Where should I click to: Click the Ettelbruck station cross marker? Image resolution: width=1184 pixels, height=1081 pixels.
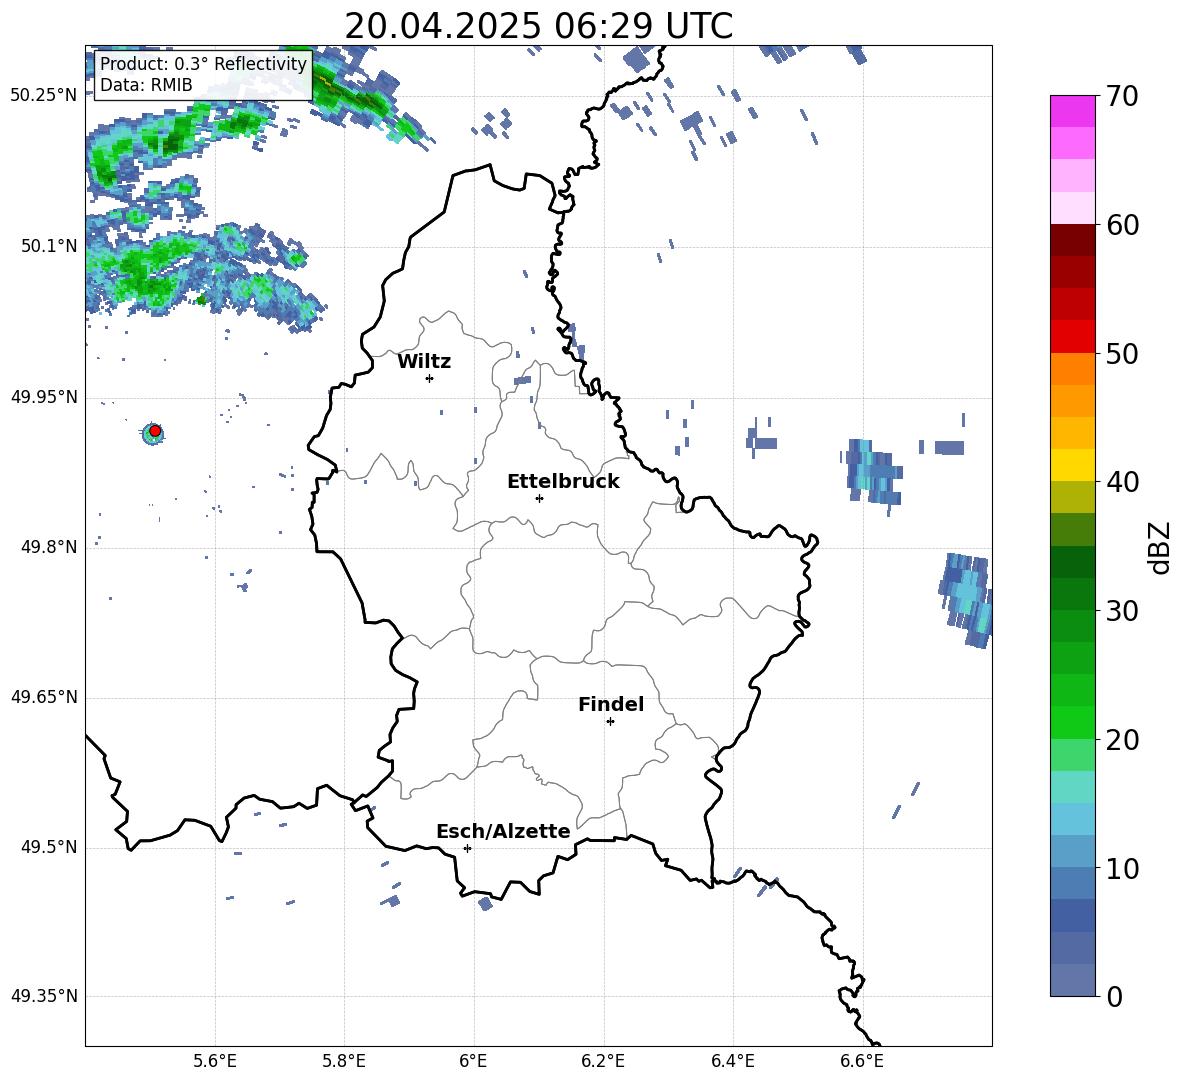(539, 498)
